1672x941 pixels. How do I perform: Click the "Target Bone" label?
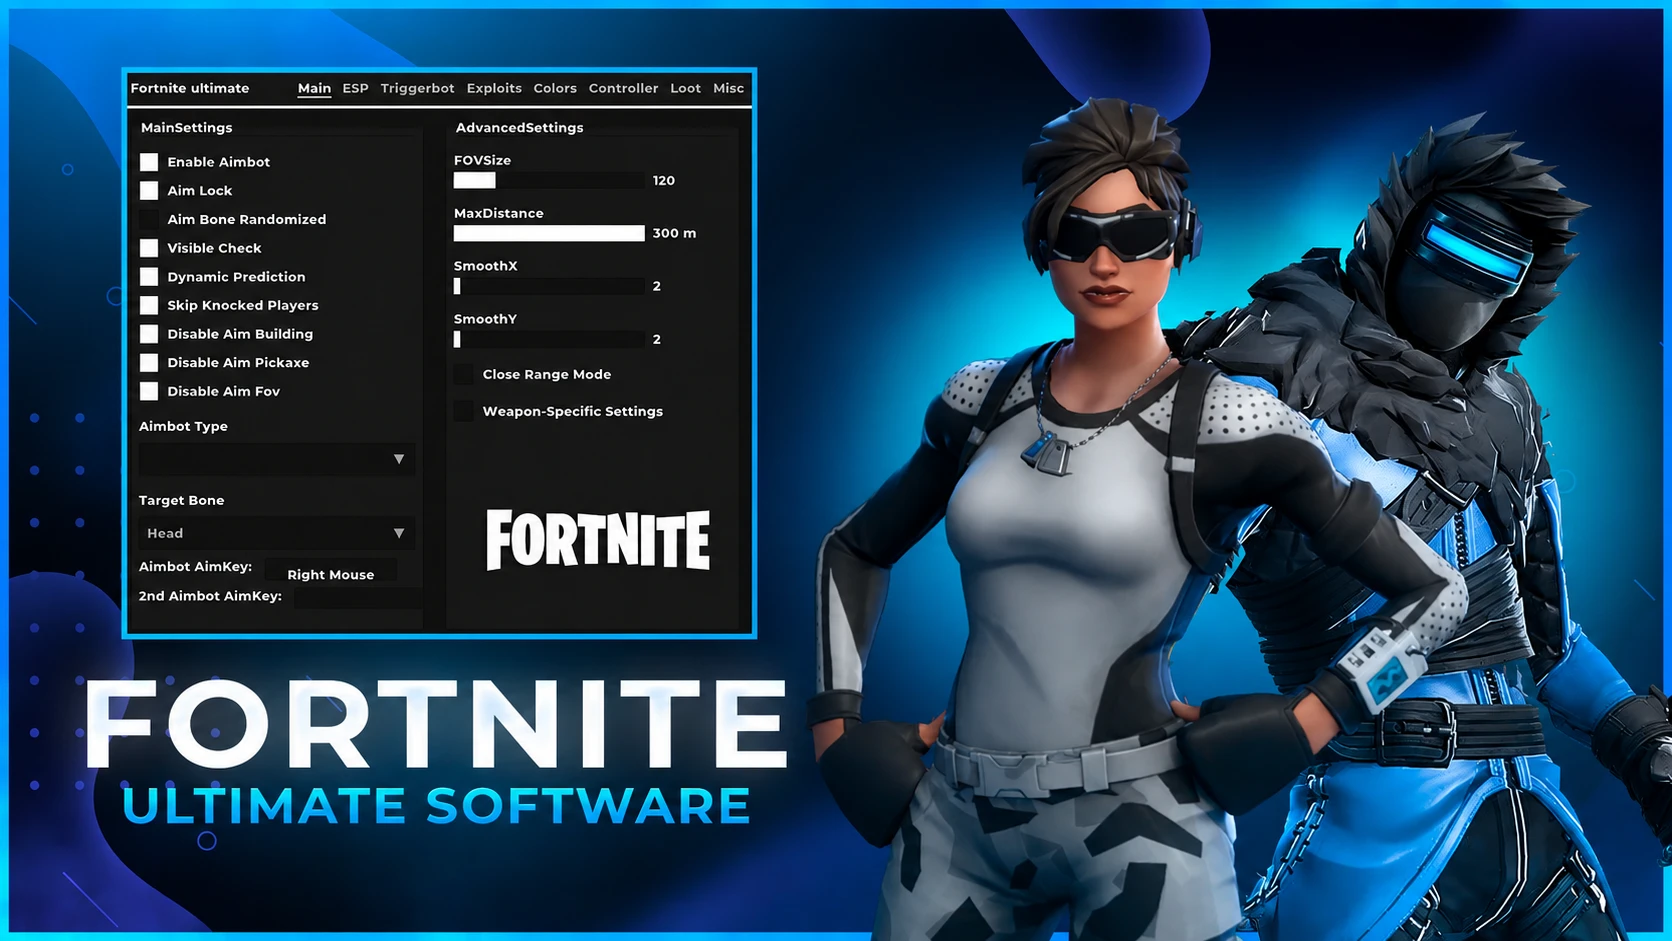click(x=182, y=500)
